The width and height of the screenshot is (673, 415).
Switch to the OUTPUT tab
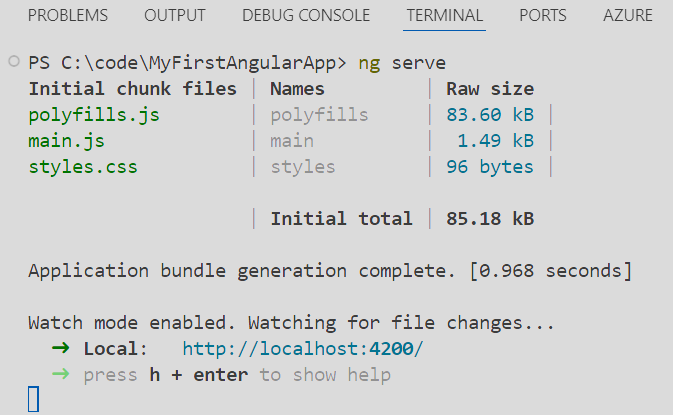point(174,16)
